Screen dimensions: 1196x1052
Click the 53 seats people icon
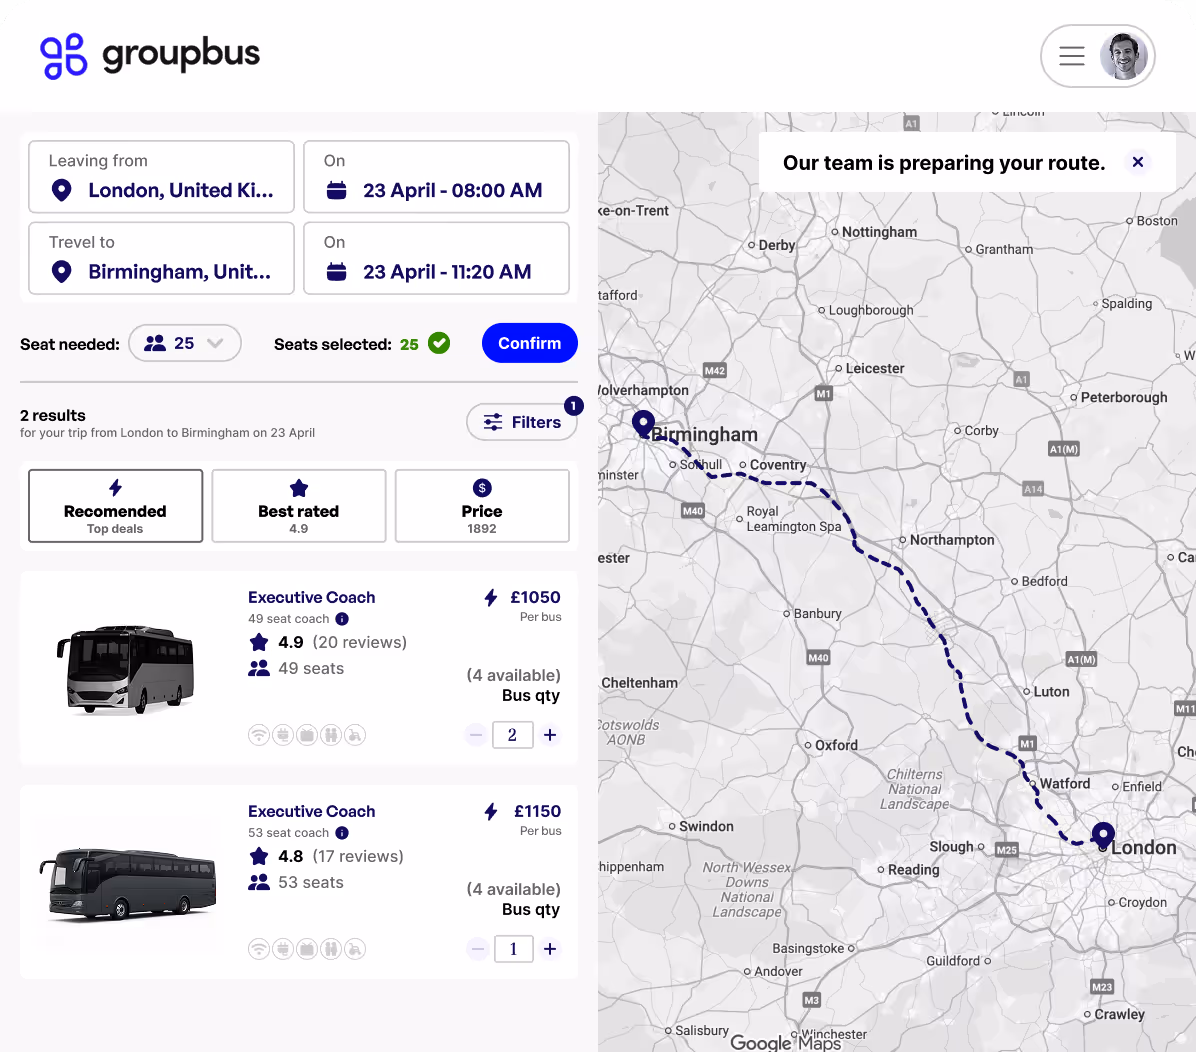point(259,883)
